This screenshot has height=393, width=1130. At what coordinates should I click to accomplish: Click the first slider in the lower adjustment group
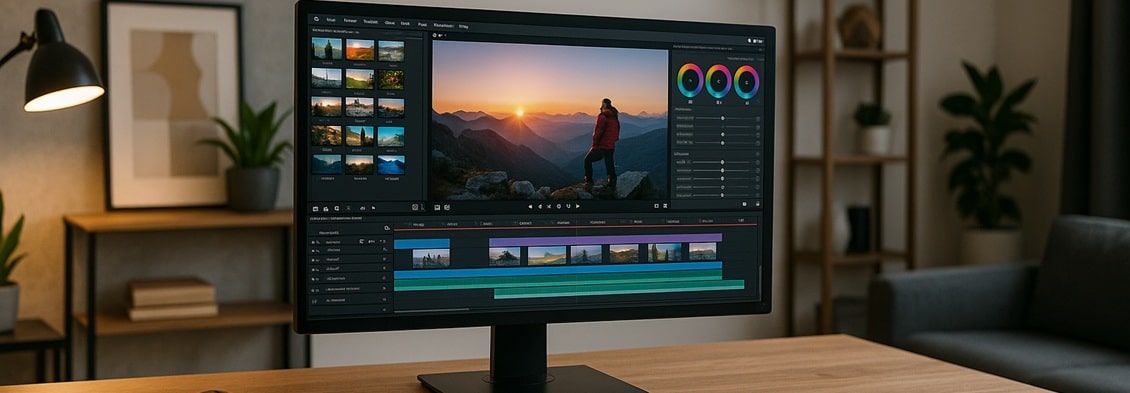click(723, 162)
